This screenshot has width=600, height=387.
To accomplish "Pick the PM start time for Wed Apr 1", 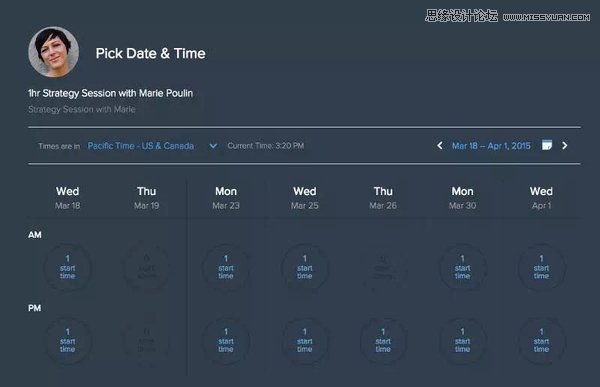I will tap(541, 340).
